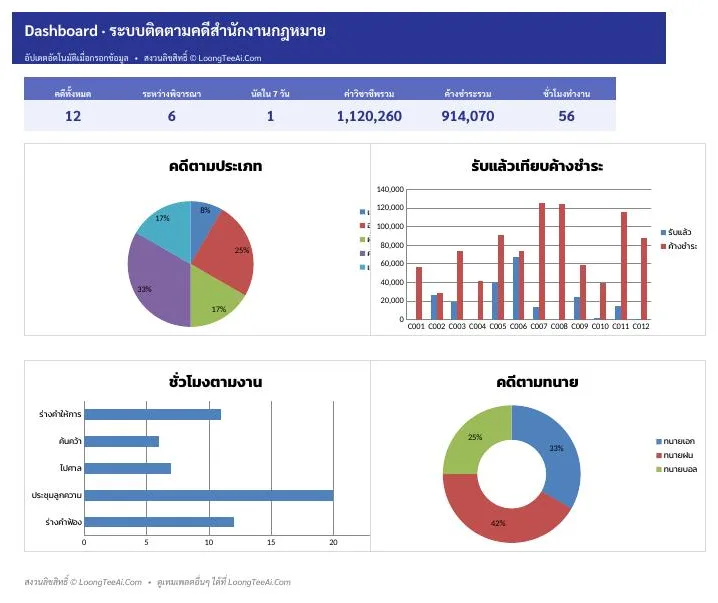Click the รับแล้ว legend color swatch

[663, 232]
